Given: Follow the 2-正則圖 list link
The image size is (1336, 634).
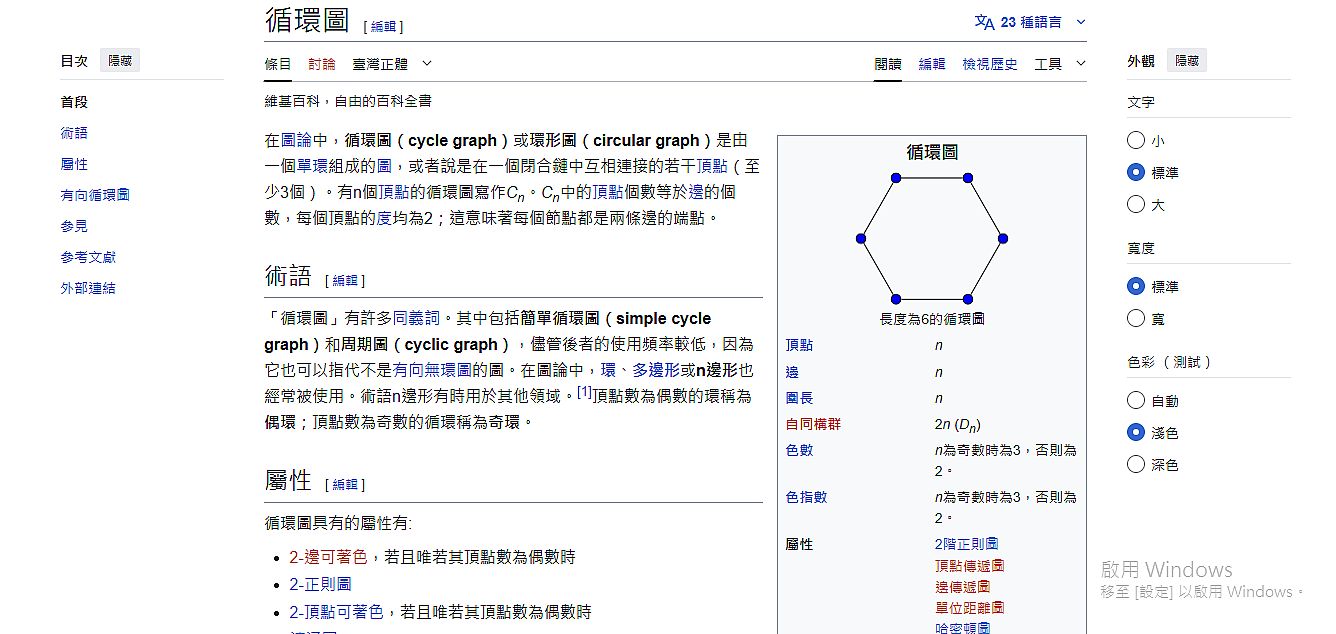Looking at the screenshot, I should pyautogui.click(x=320, y=584).
